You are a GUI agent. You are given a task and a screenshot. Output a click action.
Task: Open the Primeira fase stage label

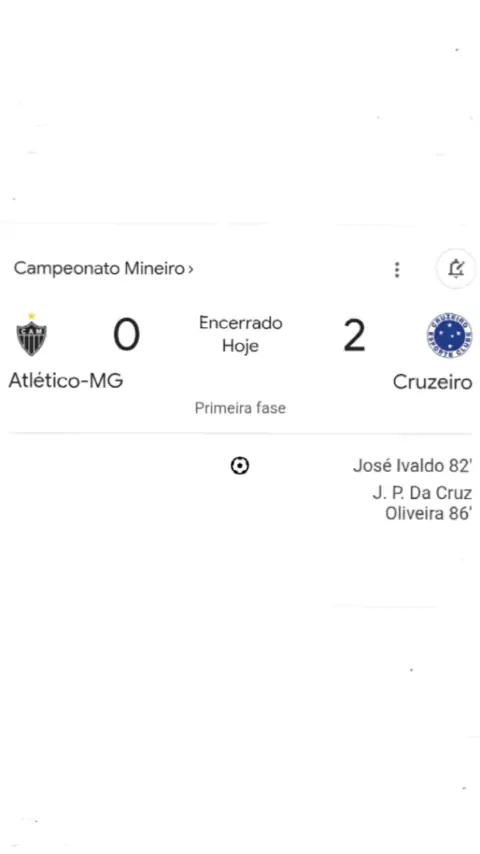click(240, 408)
